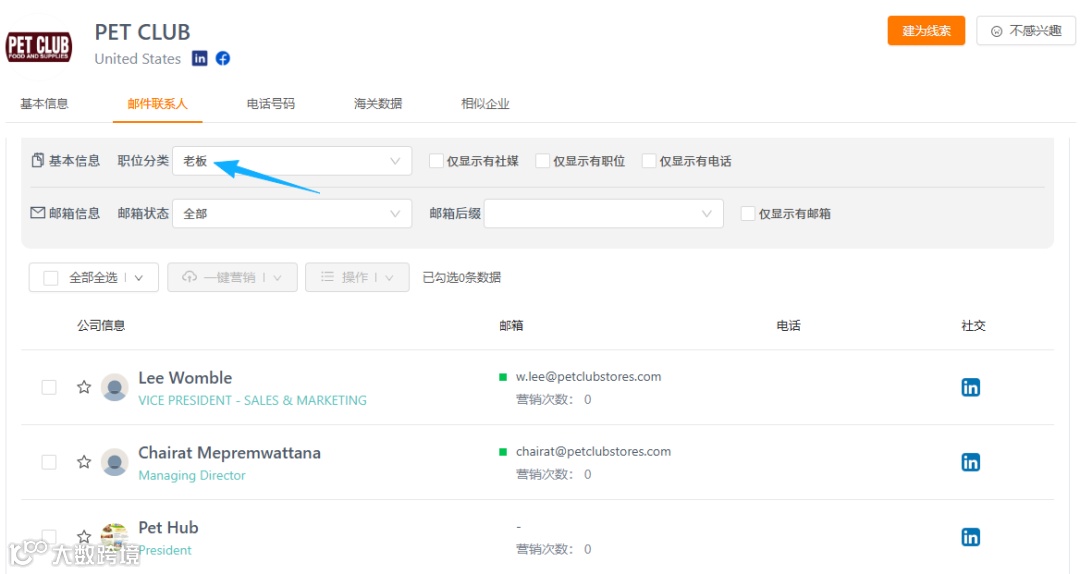This screenshot has height=574, width=1080.
Task: Open PET CLUB LinkedIn page icon
Action: (x=199, y=59)
